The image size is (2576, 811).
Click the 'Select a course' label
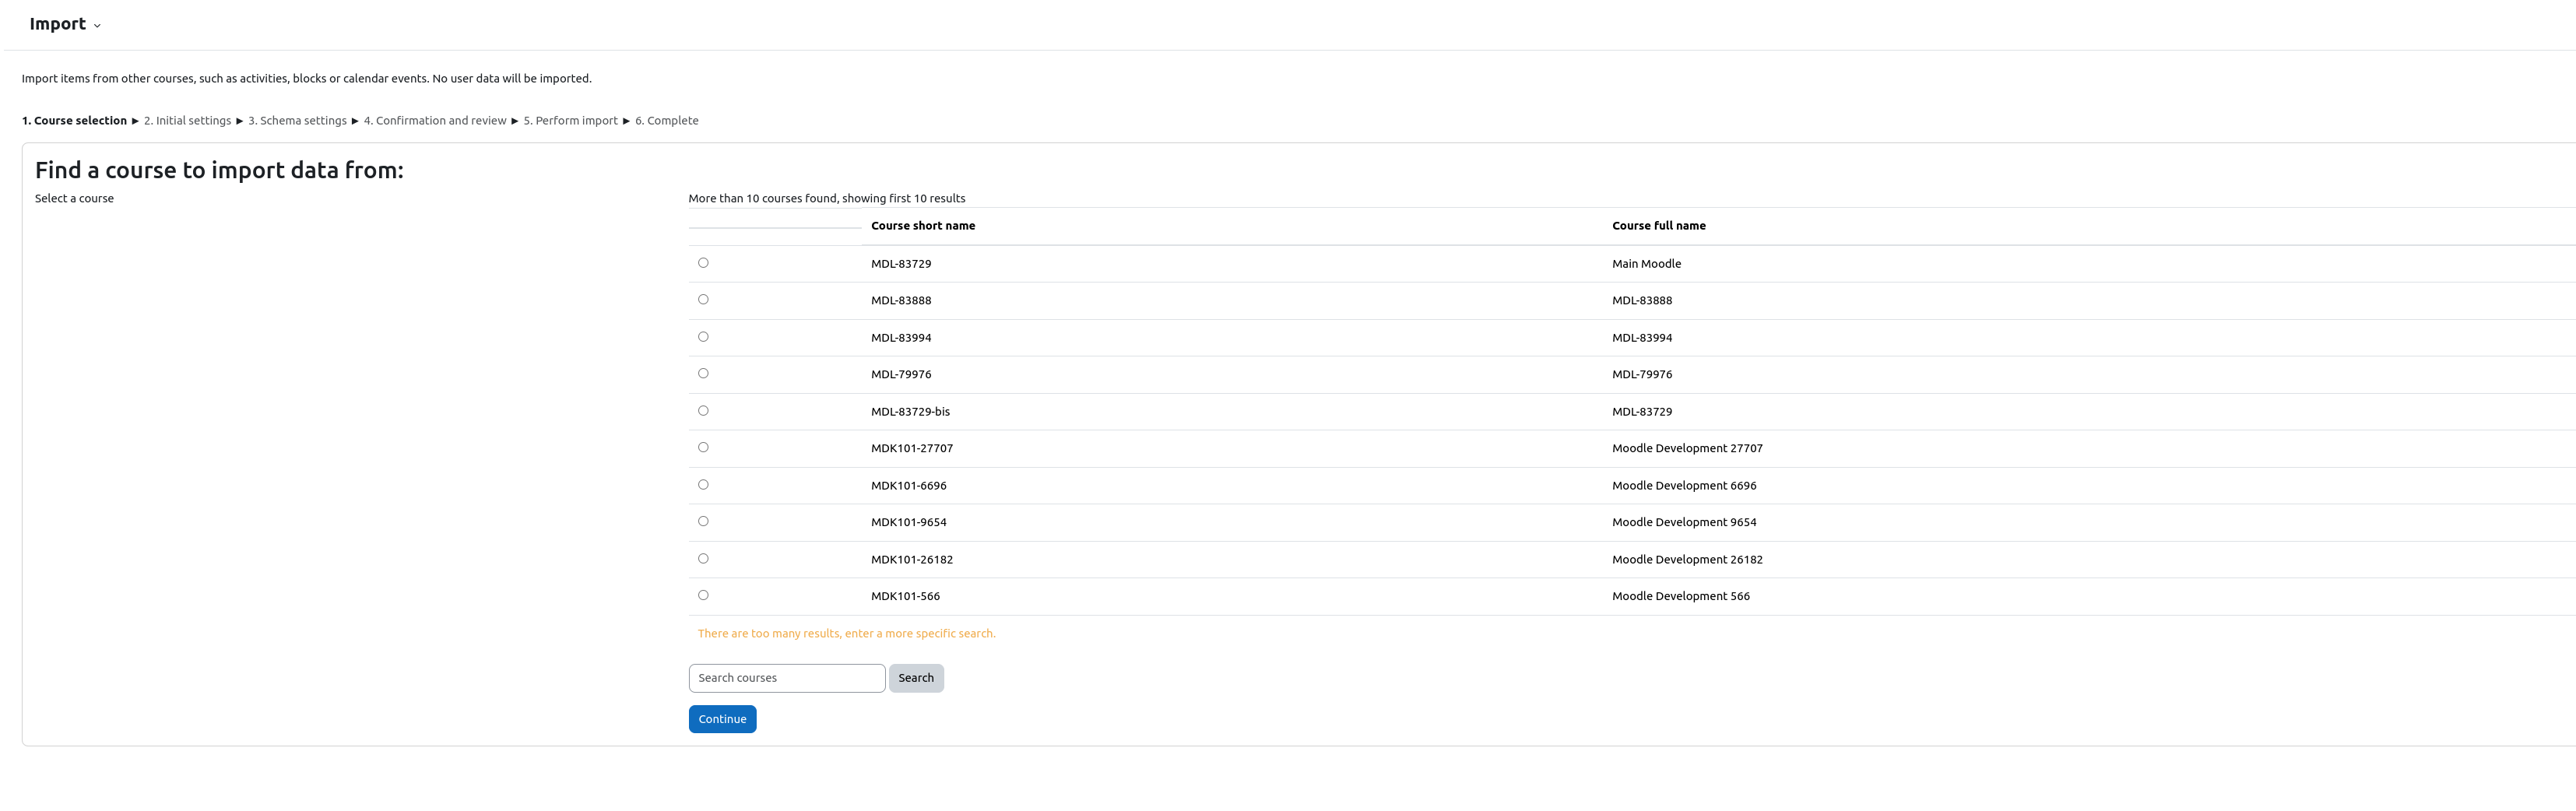point(74,199)
